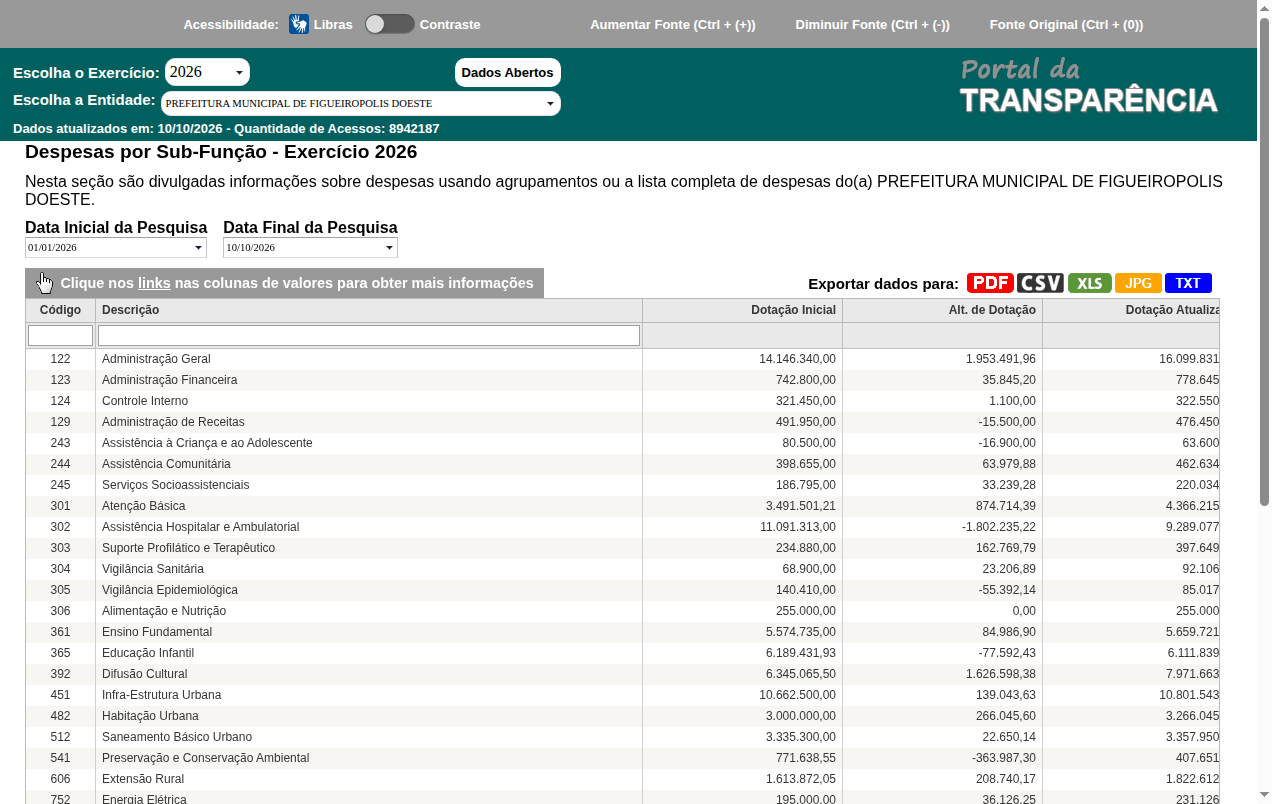Viewport: 1272px width, 804px height.
Task: Click the Dotação Inicial column header
Action: point(742,310)
